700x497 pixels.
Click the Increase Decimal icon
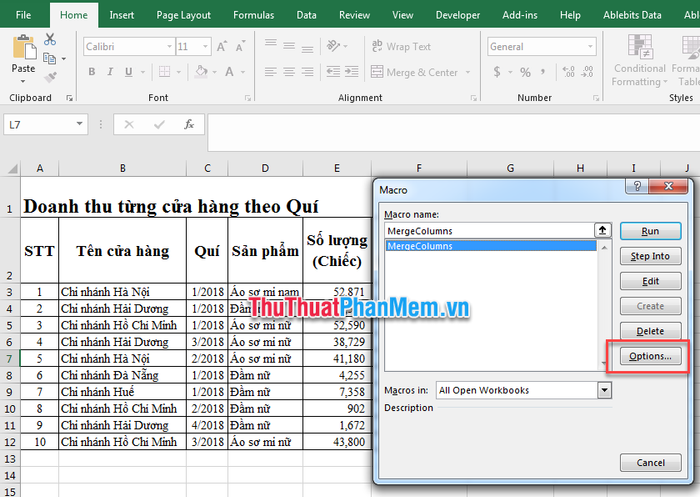click(x=569, y=71)
